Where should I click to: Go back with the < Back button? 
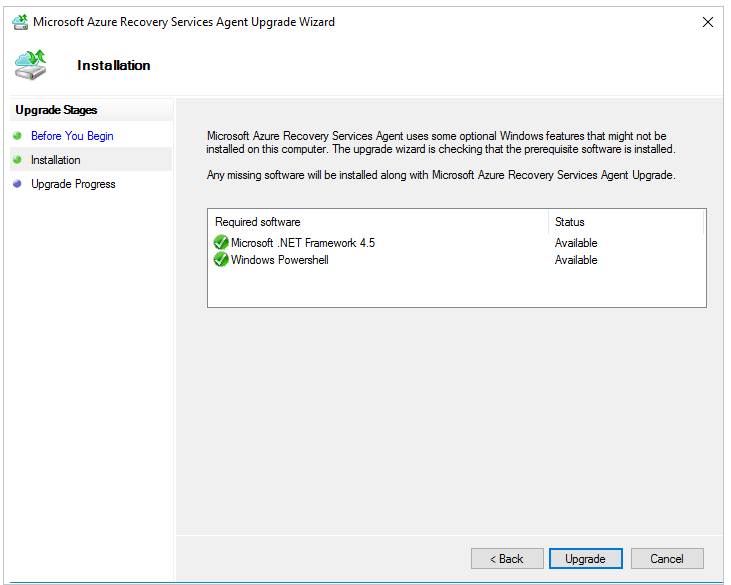(x=507, y=558)
